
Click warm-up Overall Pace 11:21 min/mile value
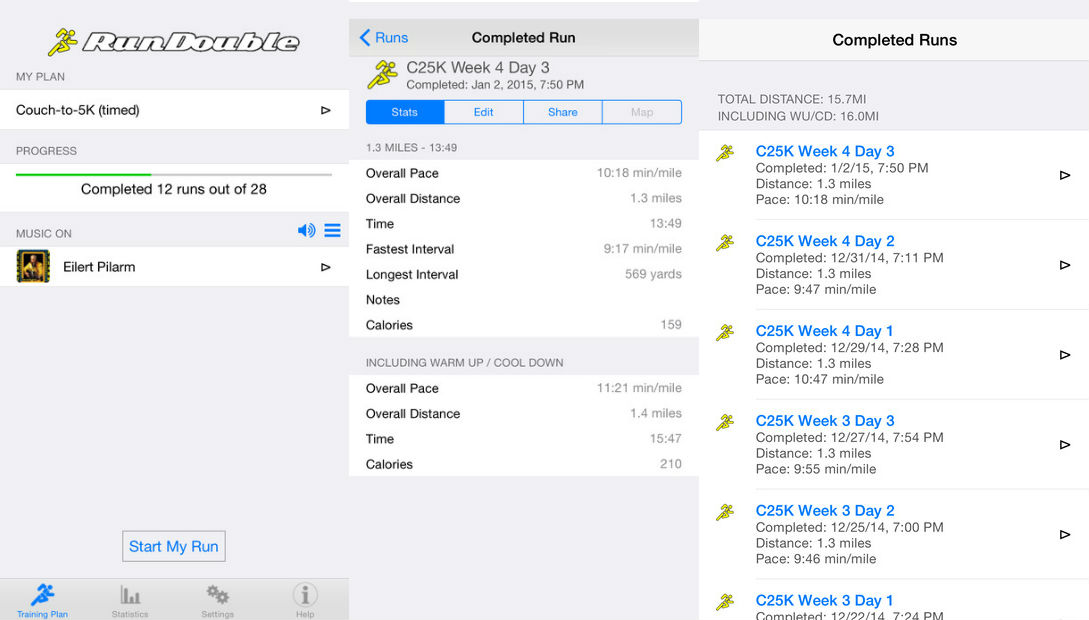coord(639,388)
